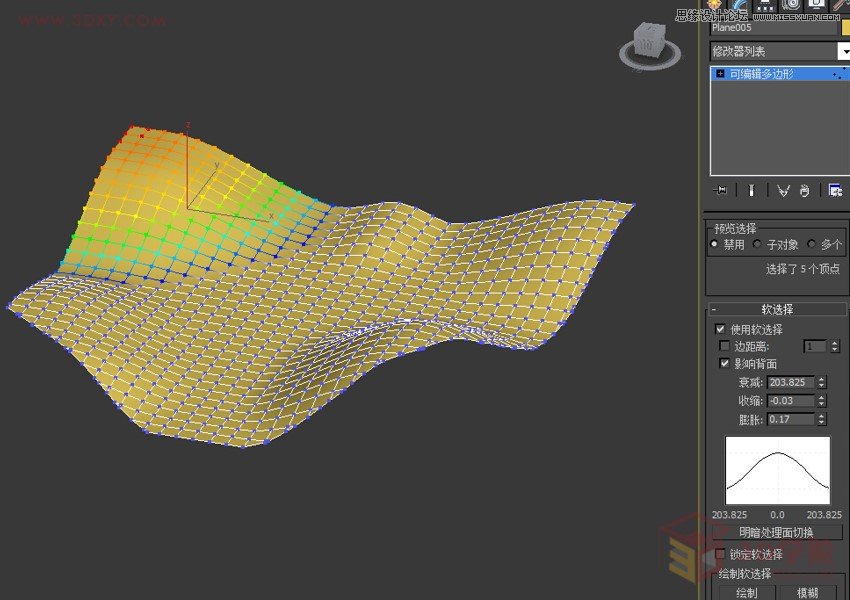Viewport: 850px width, 600px height.
Task: Uncheck the 影响背面 option
Action: click(725, 363)
